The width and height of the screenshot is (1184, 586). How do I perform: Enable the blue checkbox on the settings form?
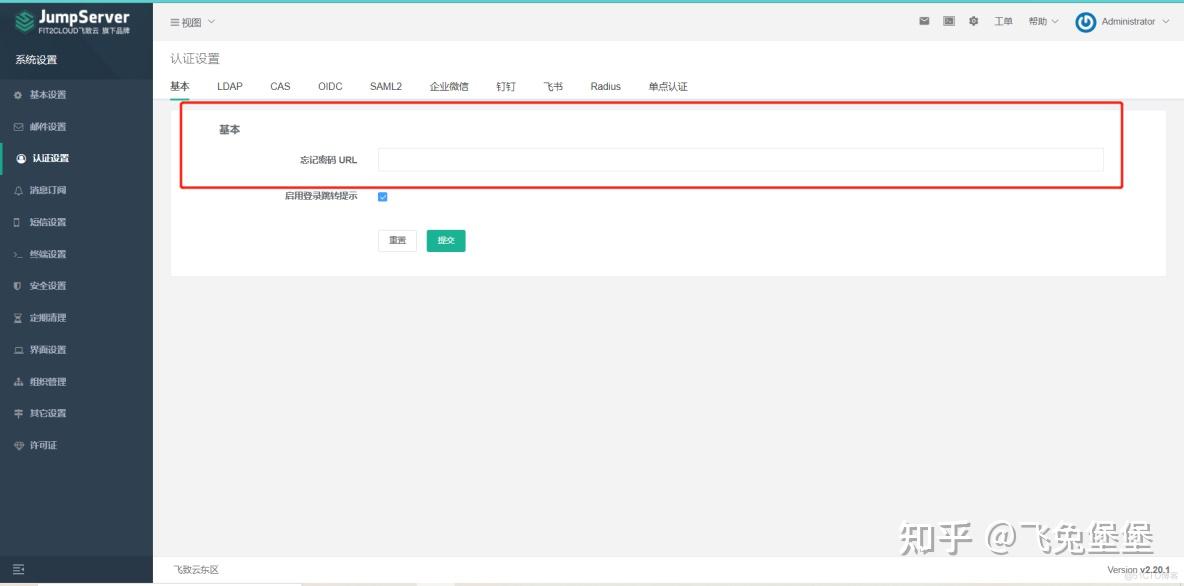pos(381,198)
